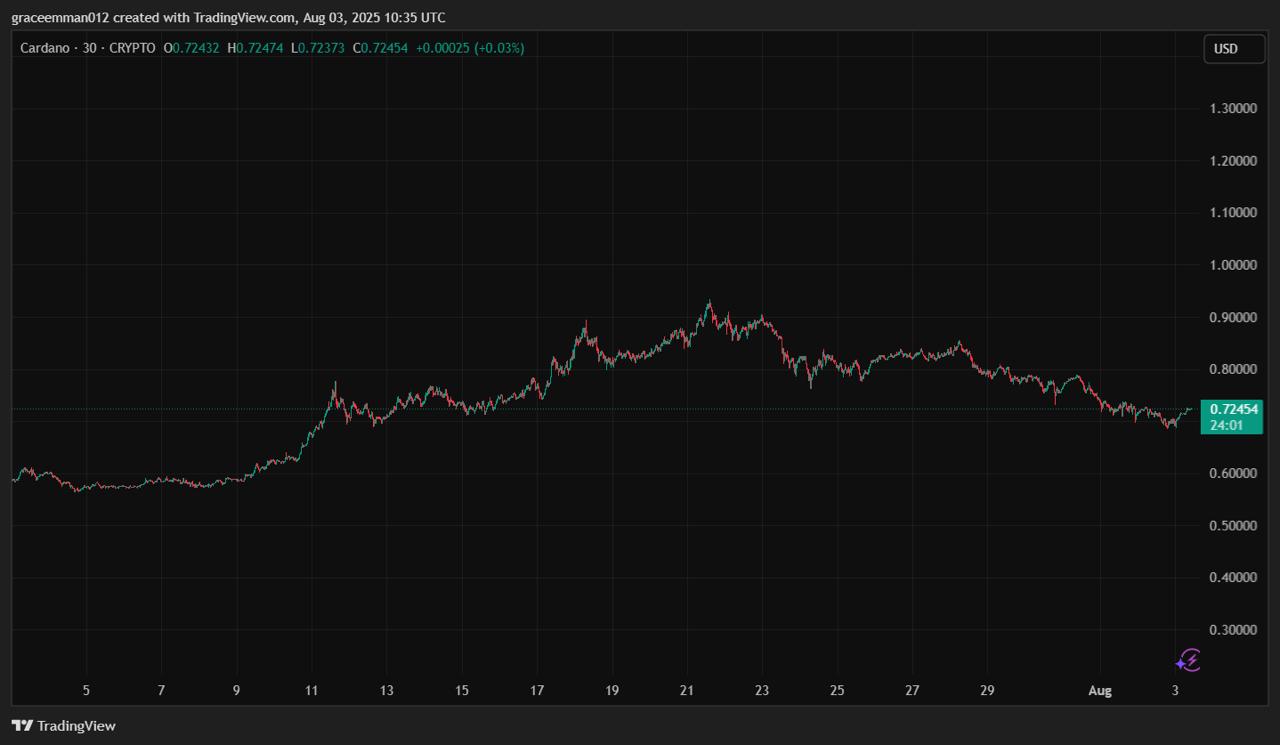This screenshot has height=745, width=1280.
Task: Click the TradingView logo icon
Action: tap(22, 726)
